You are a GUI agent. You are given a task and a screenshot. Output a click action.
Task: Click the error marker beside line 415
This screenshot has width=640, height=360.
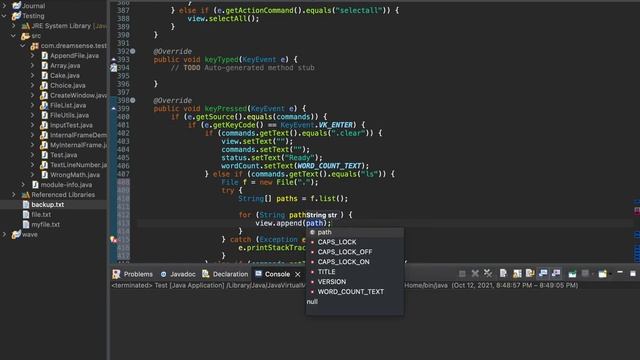click(x=114, y=240)
